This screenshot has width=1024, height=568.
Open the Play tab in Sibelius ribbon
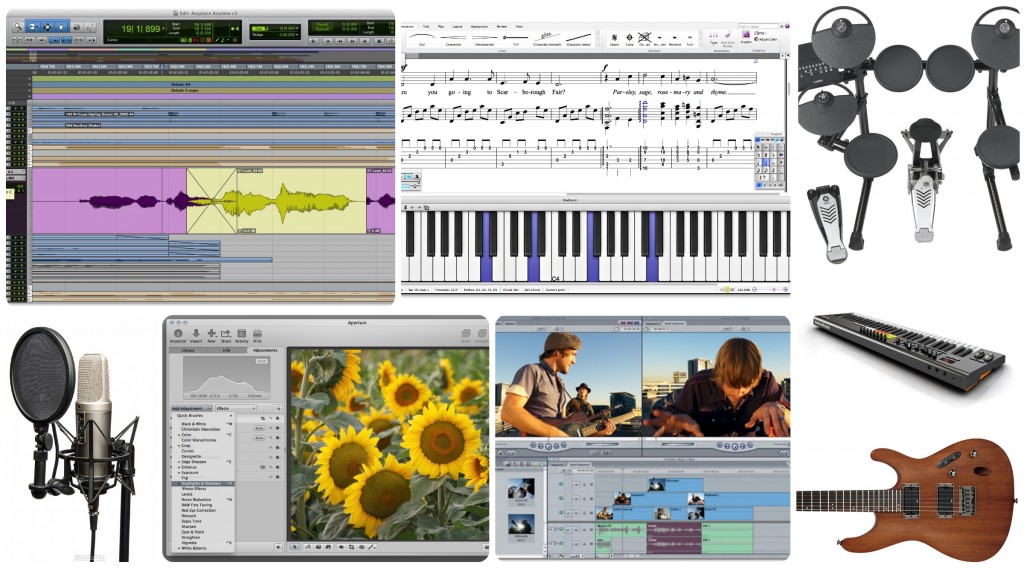(x=441, y=26)
